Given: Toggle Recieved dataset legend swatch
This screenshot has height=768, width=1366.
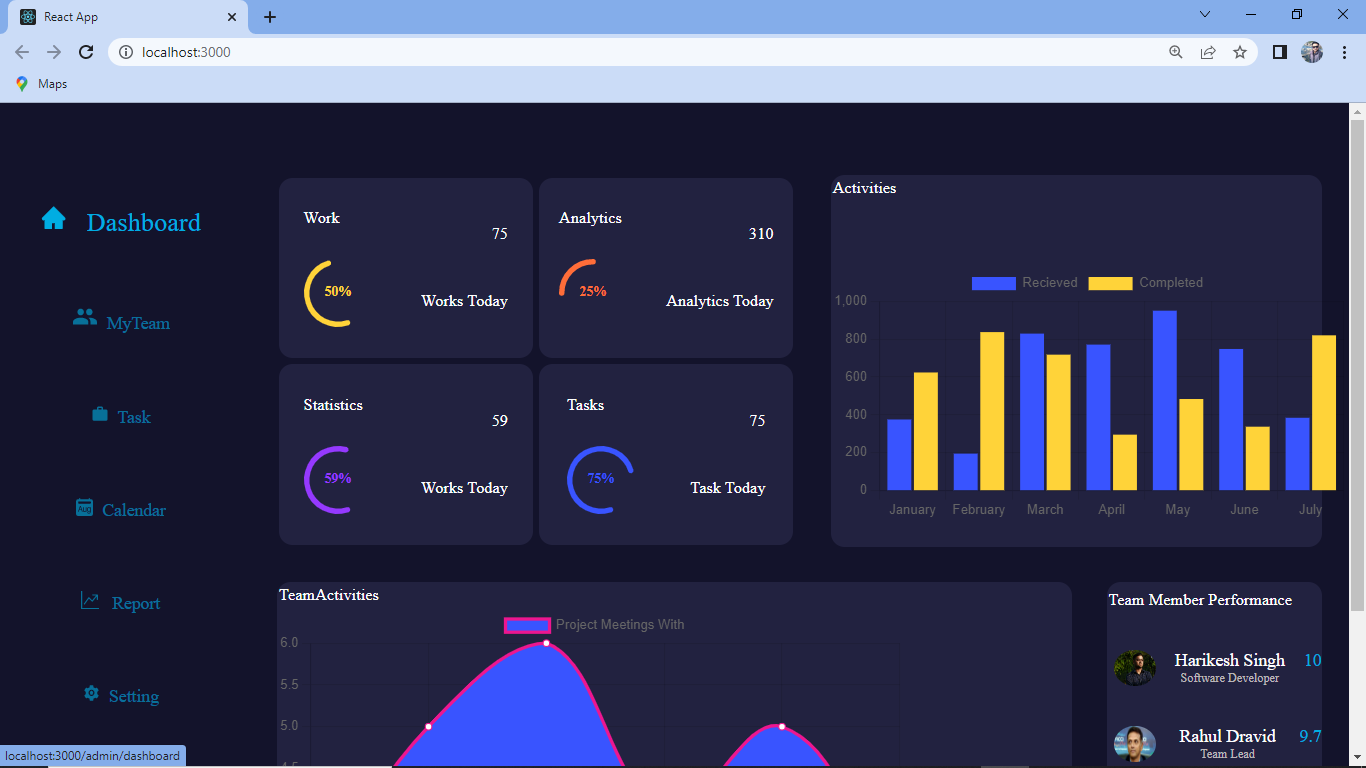Looking at the screenshot, I should pos(993,283).
